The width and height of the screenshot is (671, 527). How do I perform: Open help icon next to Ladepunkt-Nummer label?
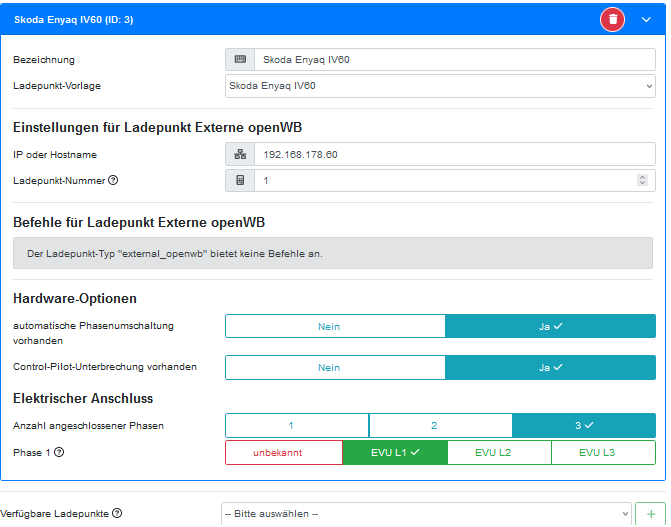(x=113, y=181)
